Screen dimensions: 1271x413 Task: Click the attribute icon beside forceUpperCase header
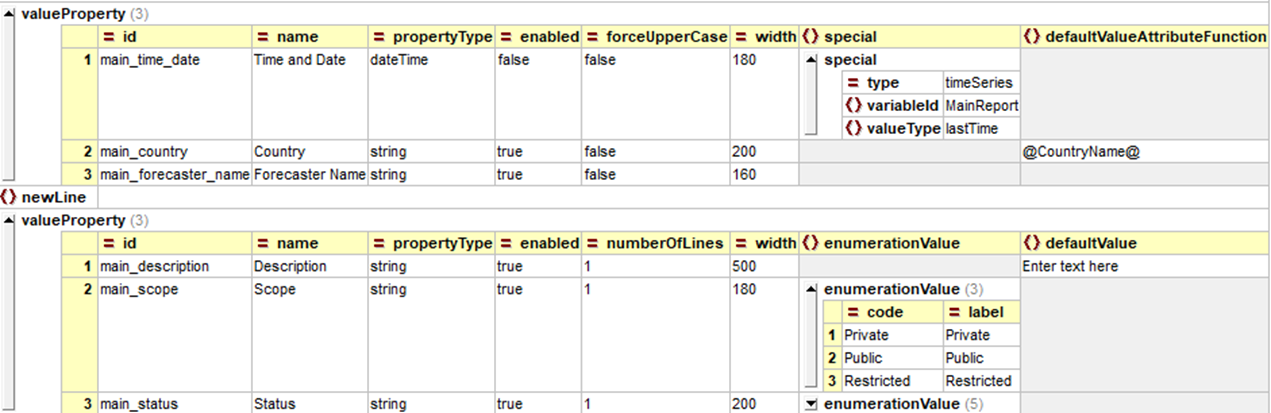(593, 37)
